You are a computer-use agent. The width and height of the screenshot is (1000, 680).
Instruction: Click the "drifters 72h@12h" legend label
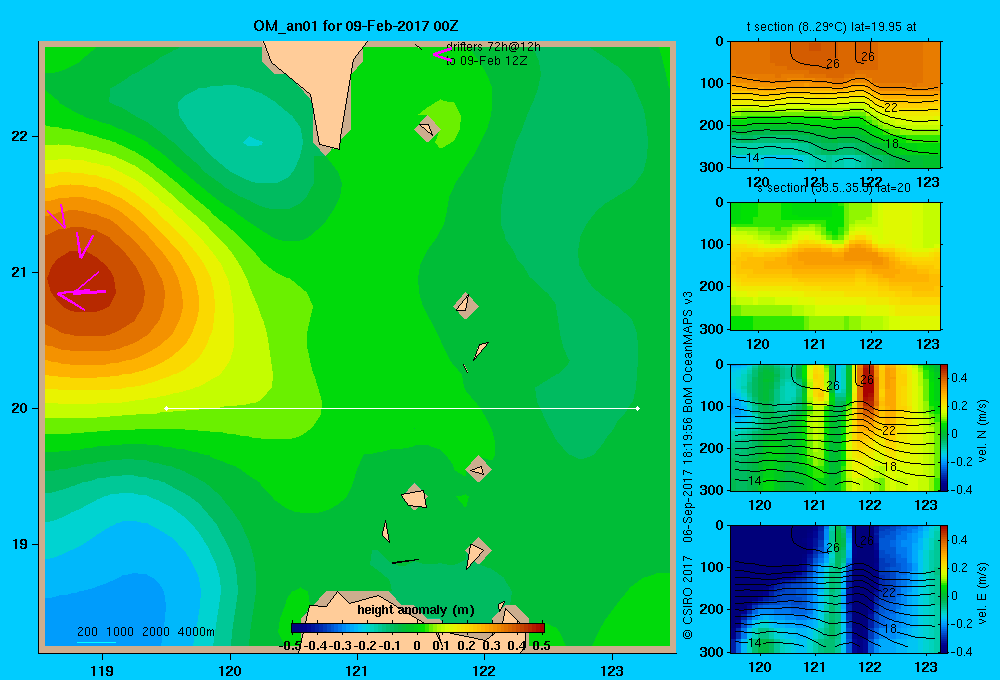click(x=493, y=47)
